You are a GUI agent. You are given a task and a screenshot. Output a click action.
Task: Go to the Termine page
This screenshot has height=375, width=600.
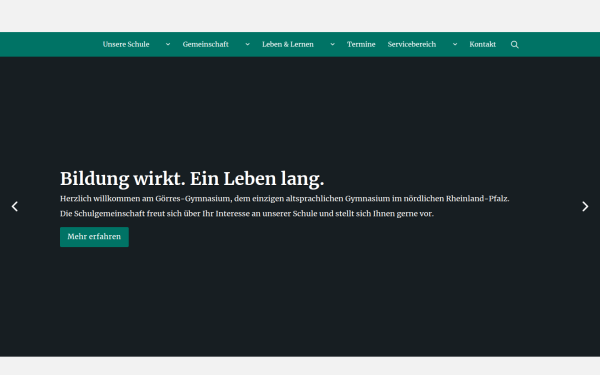361,44
